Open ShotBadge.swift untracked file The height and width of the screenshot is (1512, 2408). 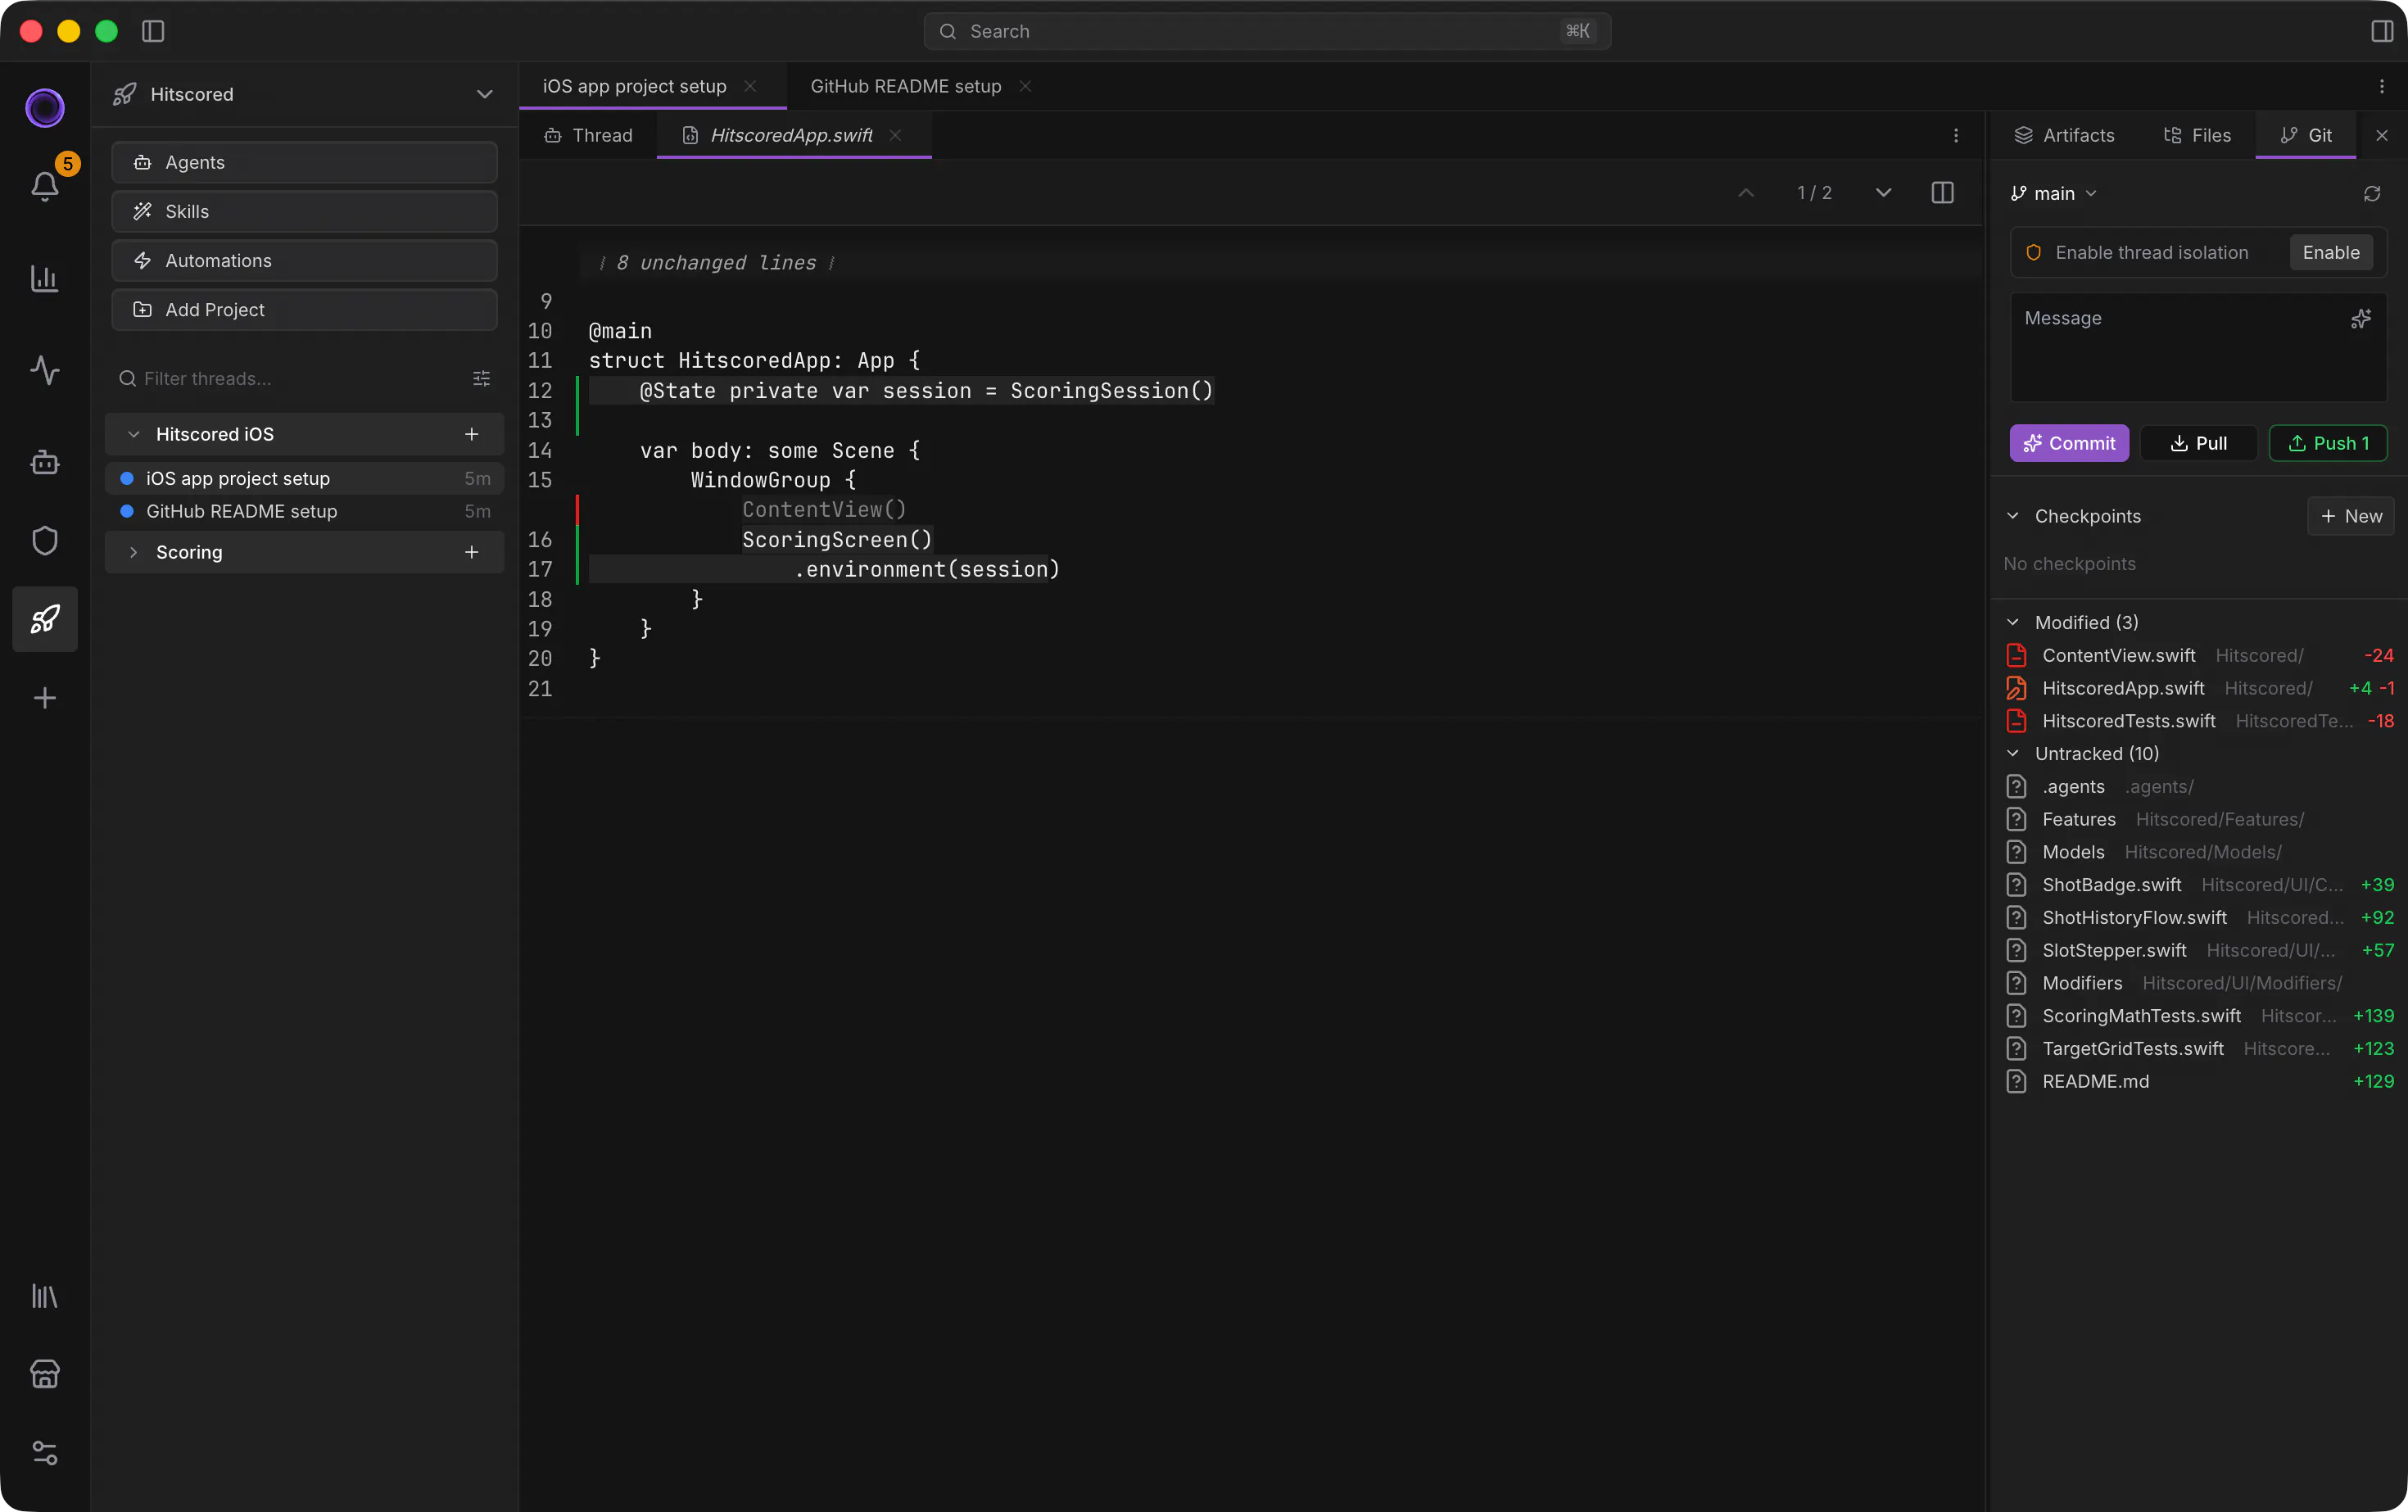[2198, 885]
